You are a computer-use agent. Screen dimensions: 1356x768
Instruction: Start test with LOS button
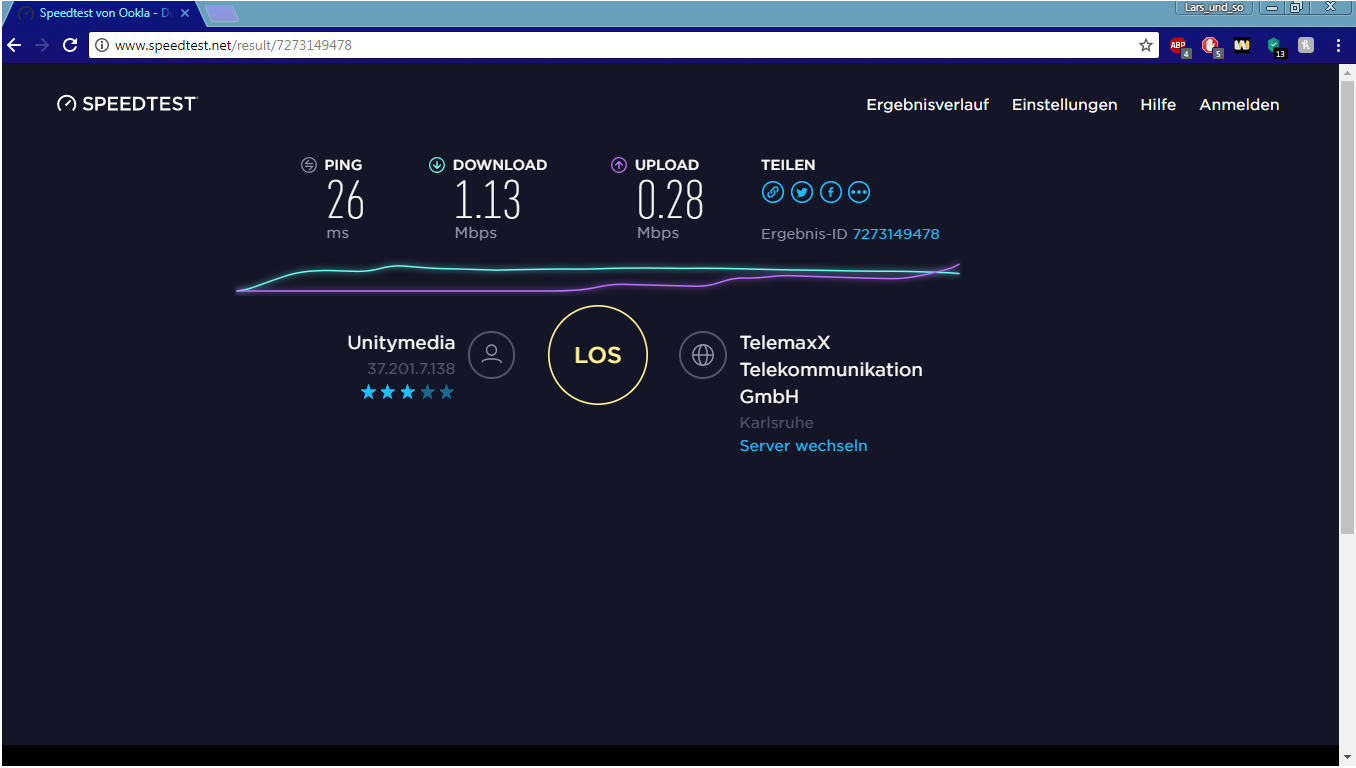tap(598, 355)
